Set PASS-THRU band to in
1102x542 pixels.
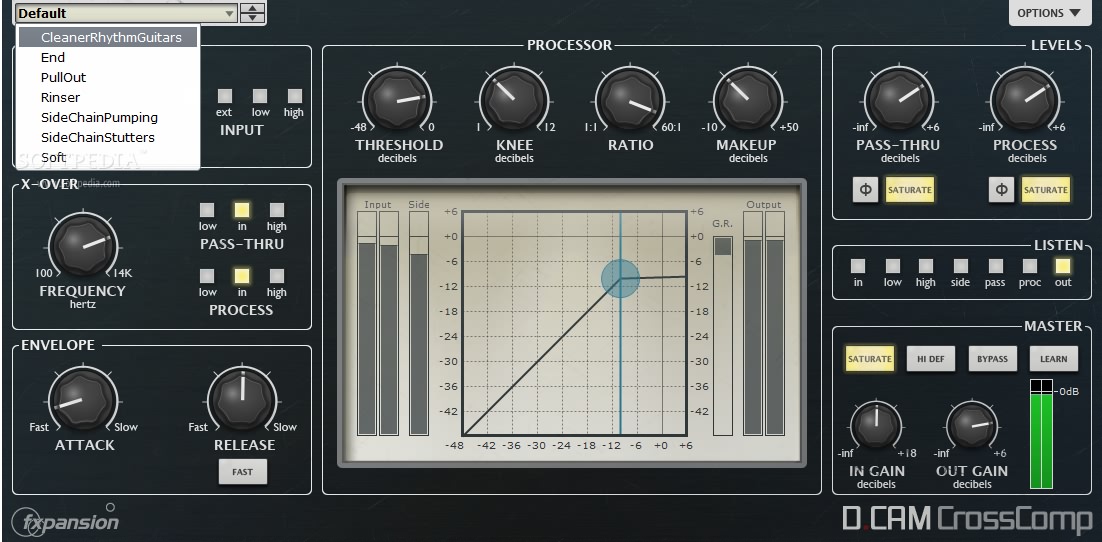[242, 209]
